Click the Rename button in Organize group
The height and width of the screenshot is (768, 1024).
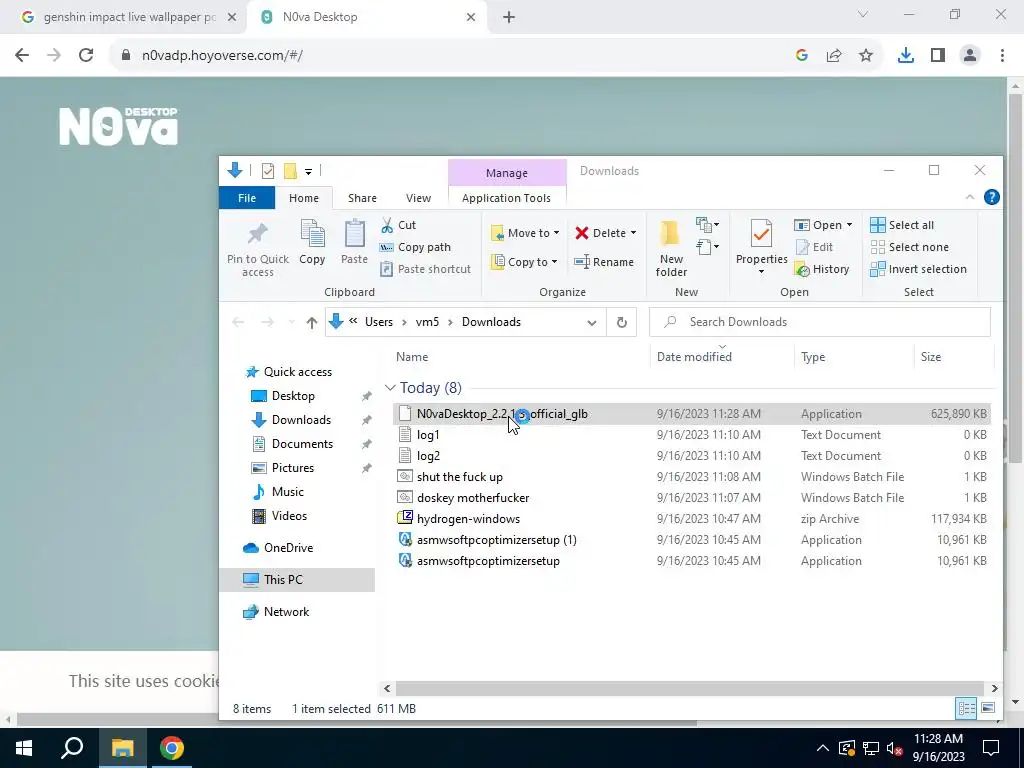coord(603,262)
